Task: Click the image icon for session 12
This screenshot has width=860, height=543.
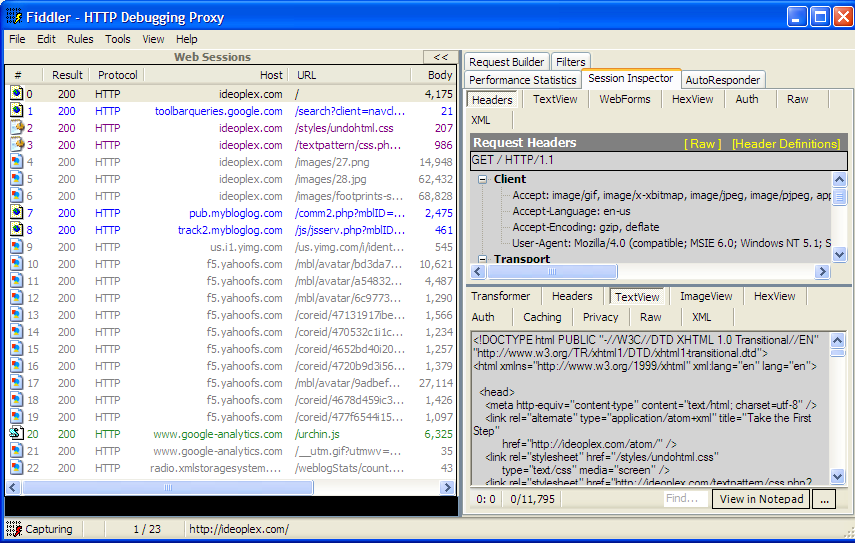Action: point(17,297)
